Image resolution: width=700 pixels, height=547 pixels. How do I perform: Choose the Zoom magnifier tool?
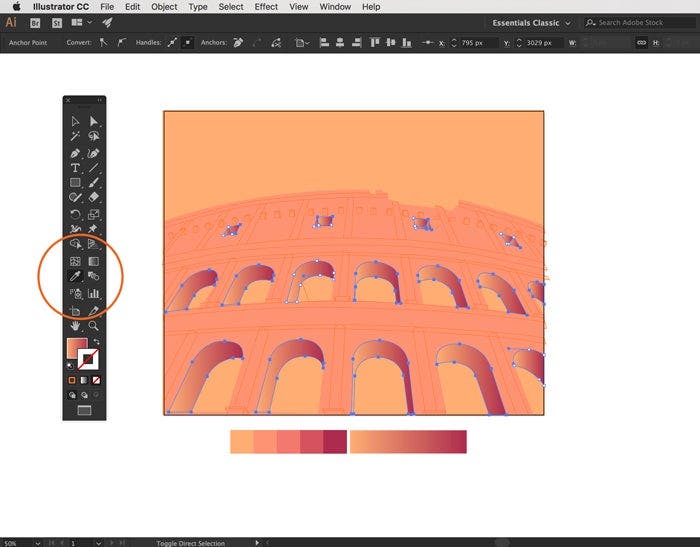pyautogui.click(x=94, y=326)
